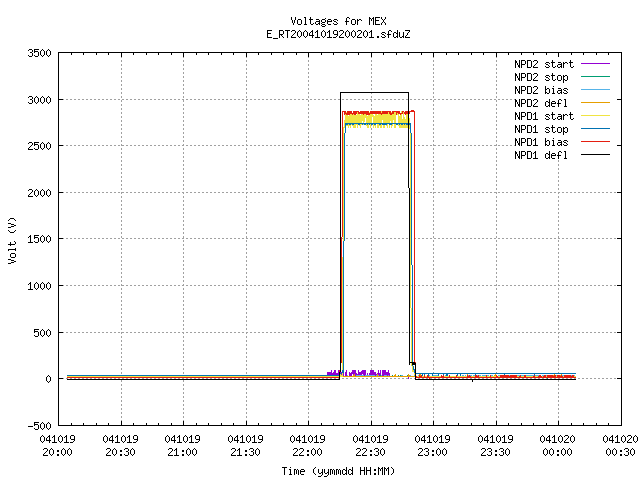Click the 'NPD2 bias' legend label

coord(541,90)
